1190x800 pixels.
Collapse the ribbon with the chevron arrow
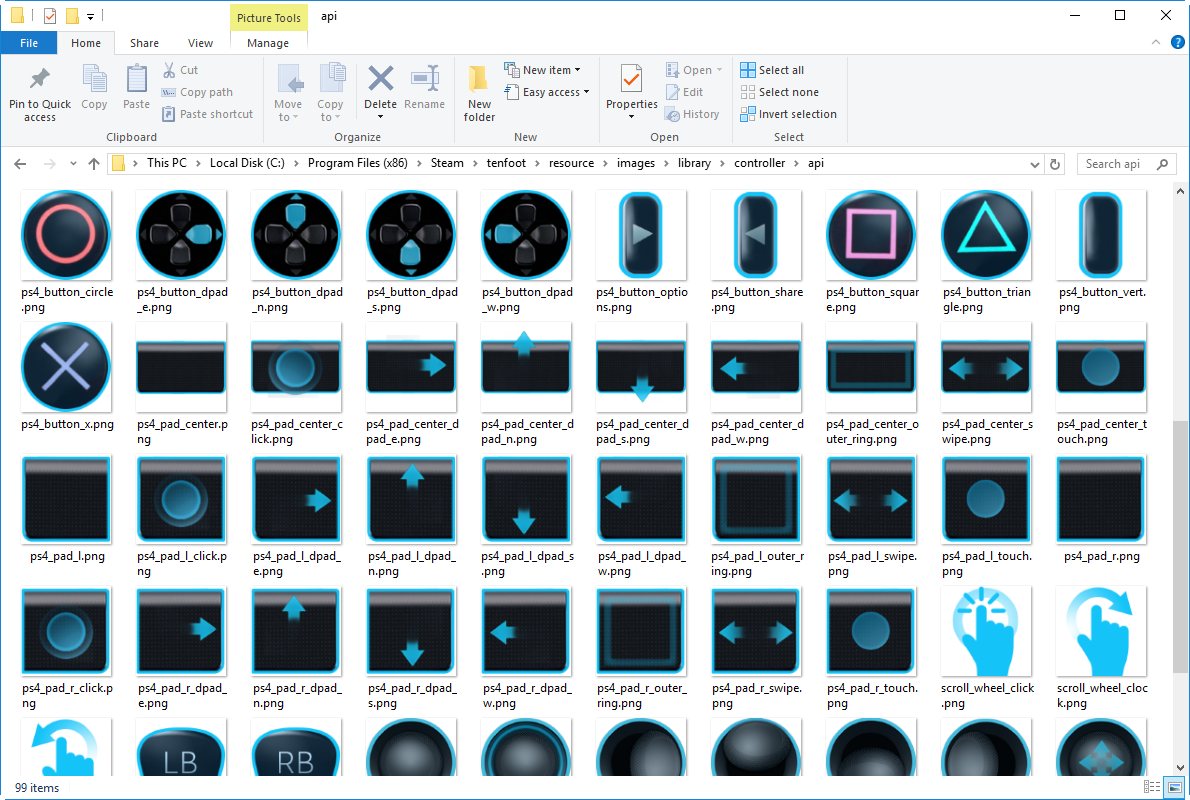(x=1155, y=43)
